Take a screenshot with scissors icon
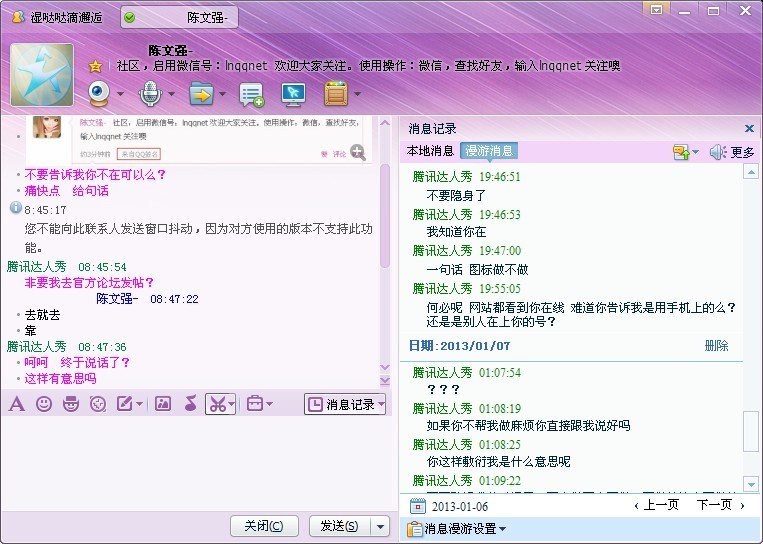Screen dimensions: 763x544 click(x=217, y=404)
